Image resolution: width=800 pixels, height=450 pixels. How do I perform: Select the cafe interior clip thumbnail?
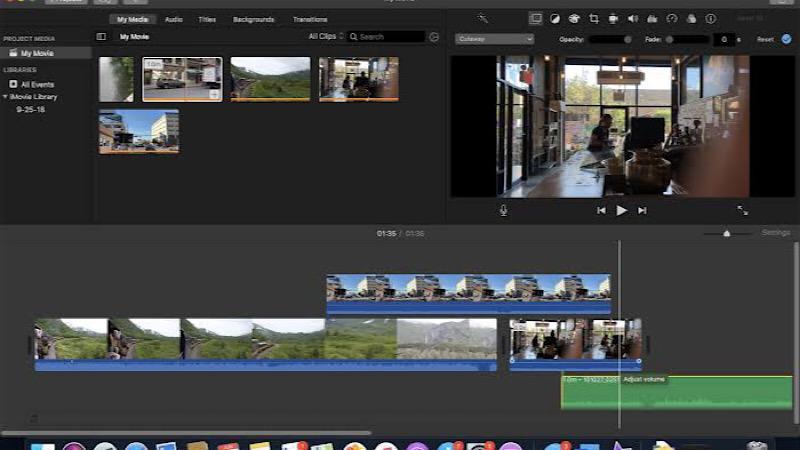(359, 79)
